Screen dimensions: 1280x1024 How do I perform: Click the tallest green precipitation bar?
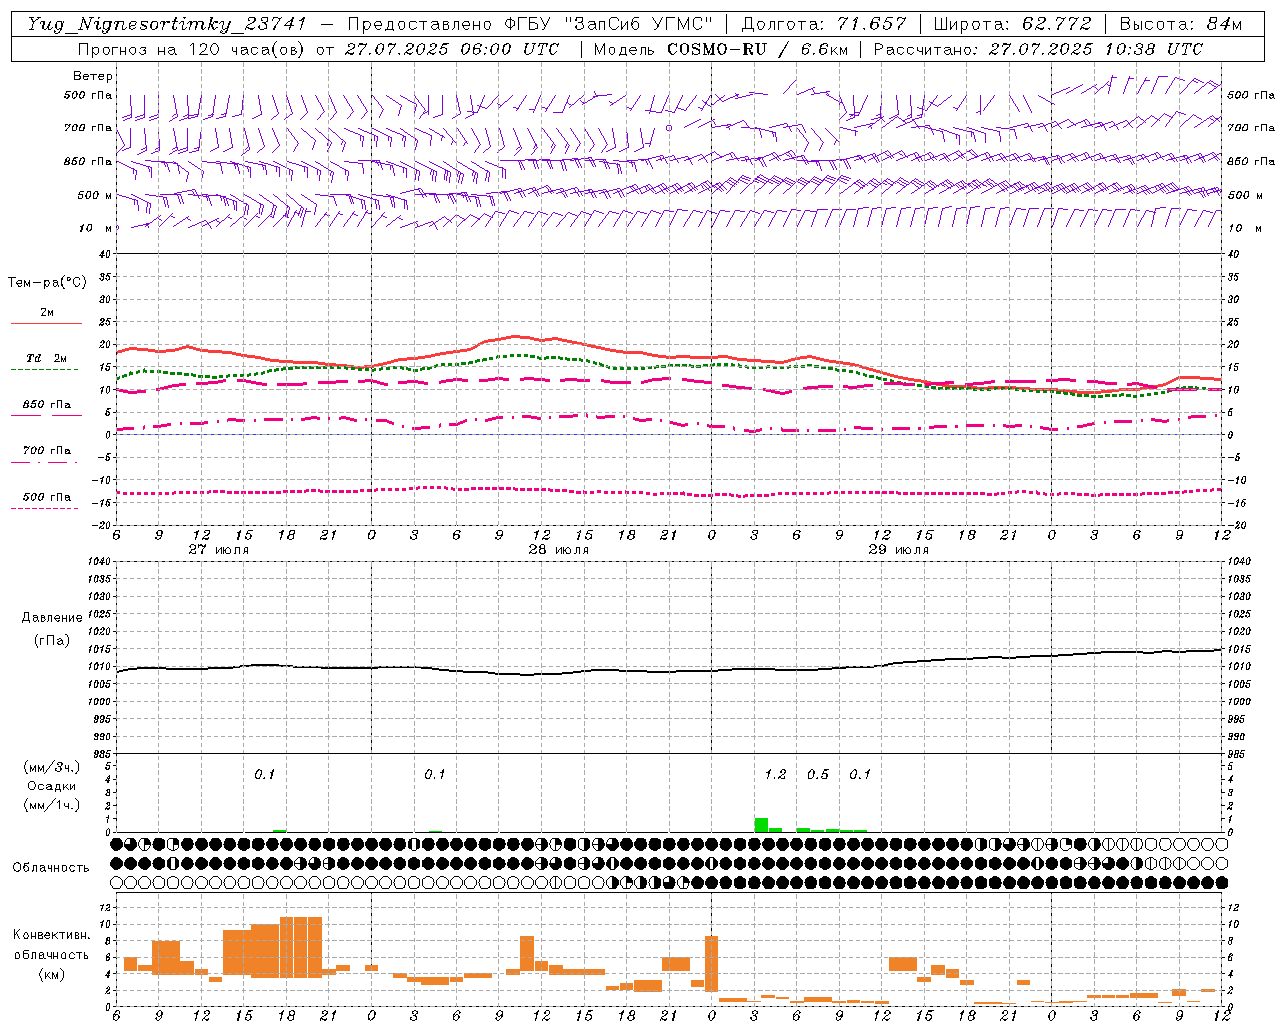click(761, 825)
